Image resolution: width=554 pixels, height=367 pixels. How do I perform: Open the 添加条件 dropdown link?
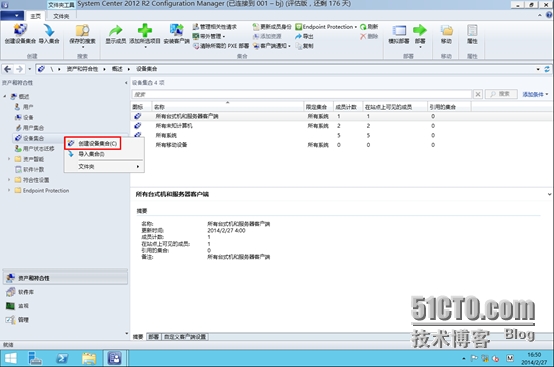click(535, 94)
